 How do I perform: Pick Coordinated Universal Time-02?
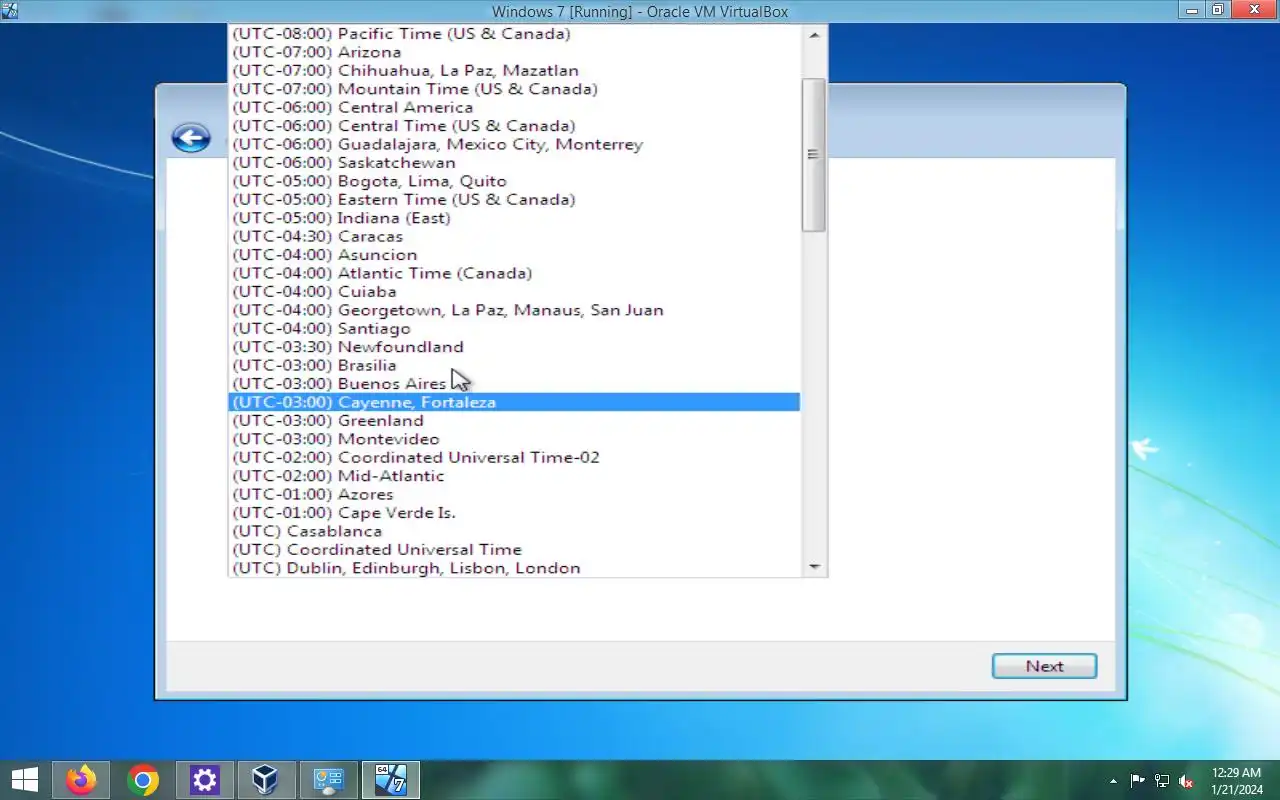[x=514, y=458]
